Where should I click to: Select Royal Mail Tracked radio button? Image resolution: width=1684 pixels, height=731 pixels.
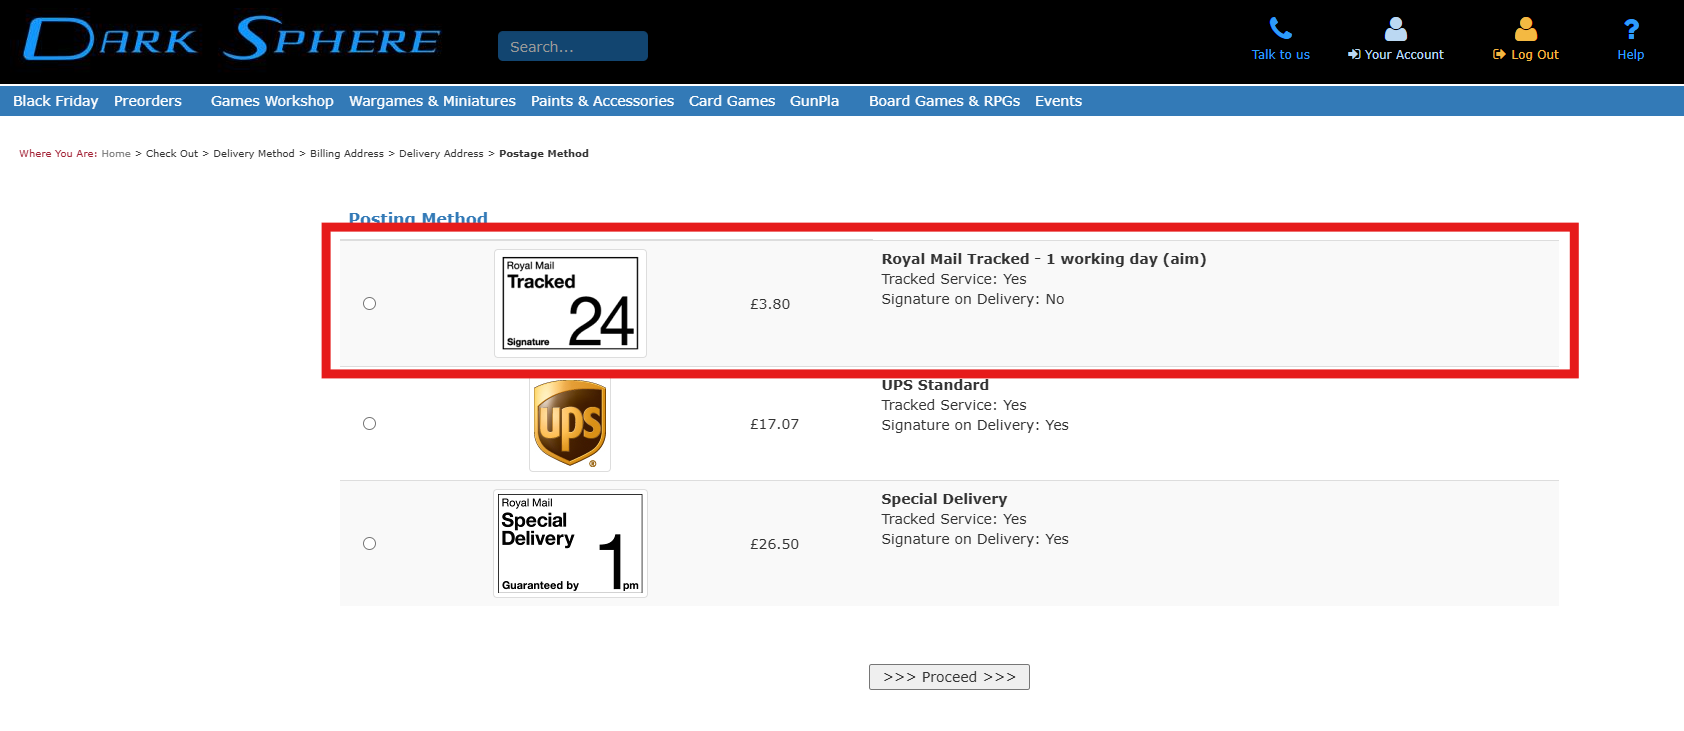click(x=369, y=303)
